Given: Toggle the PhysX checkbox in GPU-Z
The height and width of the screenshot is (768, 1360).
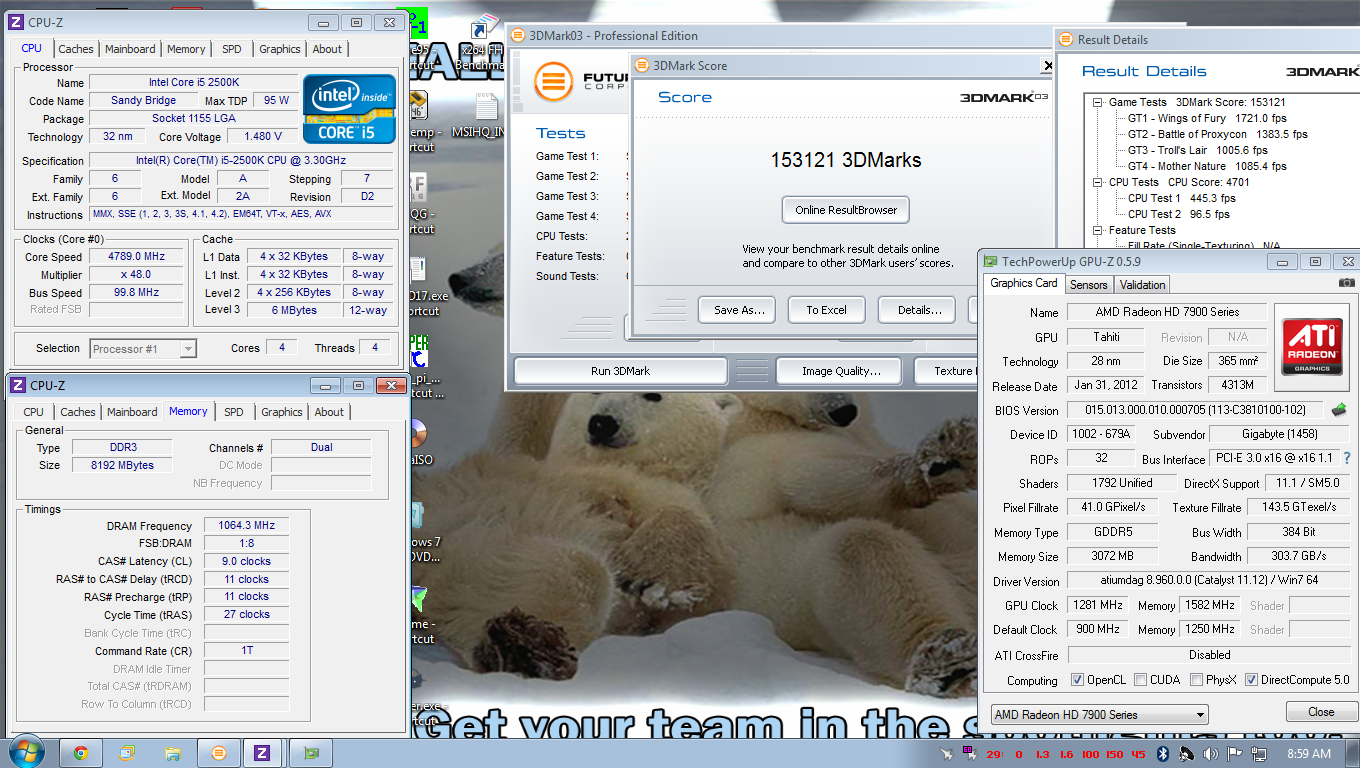Looking at the screenshot, I should click(x=1196, y=680).
